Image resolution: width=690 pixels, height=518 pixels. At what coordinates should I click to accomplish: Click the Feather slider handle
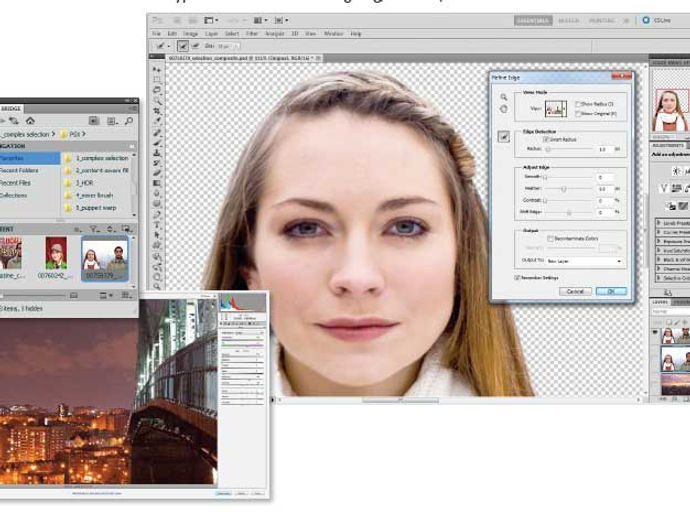[x=563, y=189]
